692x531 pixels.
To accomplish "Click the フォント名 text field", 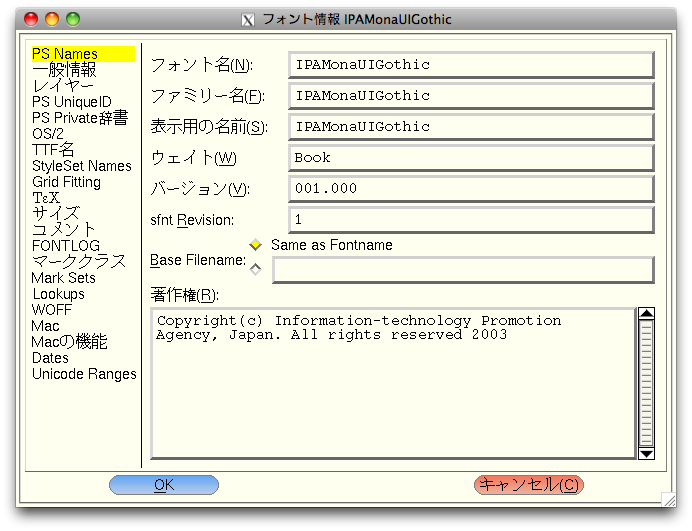I will [471, 65].
